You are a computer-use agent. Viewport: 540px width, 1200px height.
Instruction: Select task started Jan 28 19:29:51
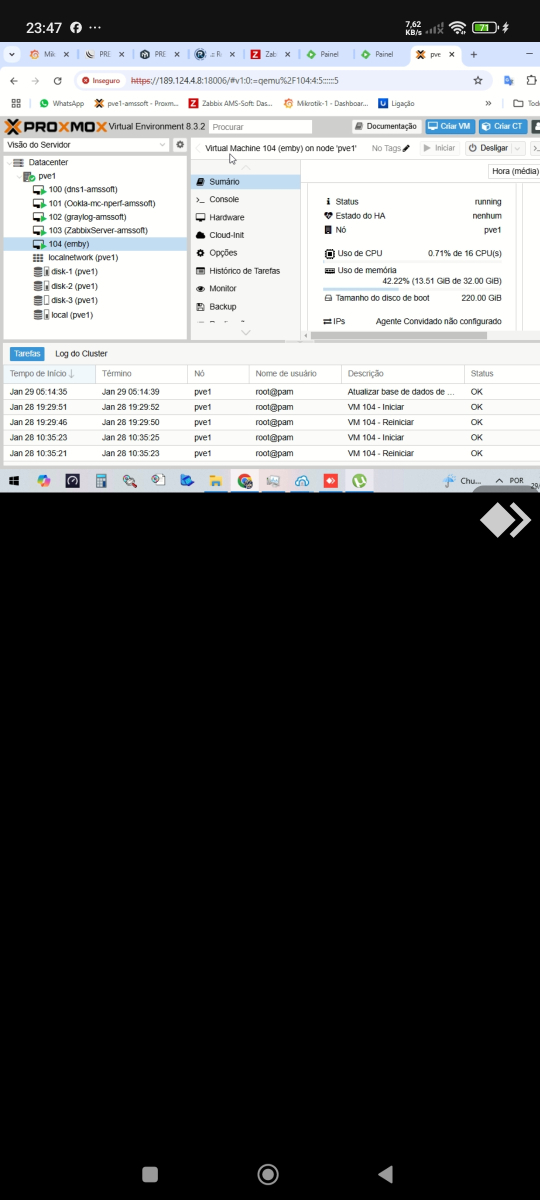coord(272,407)
